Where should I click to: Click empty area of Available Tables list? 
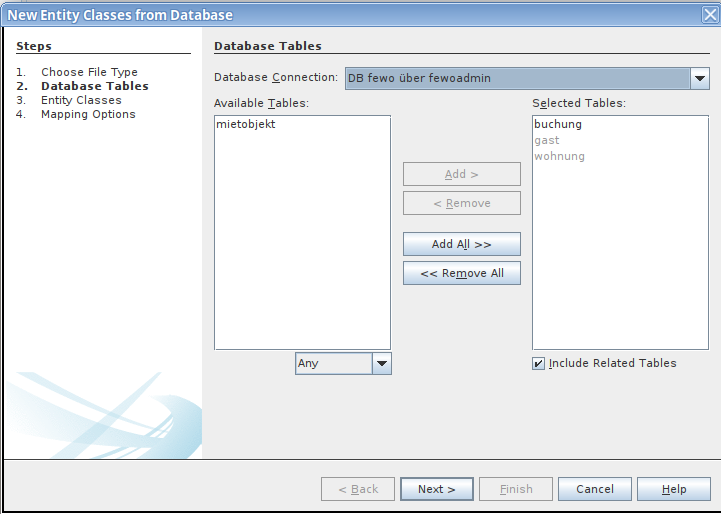pyautogui.click(x=302, y=250)
